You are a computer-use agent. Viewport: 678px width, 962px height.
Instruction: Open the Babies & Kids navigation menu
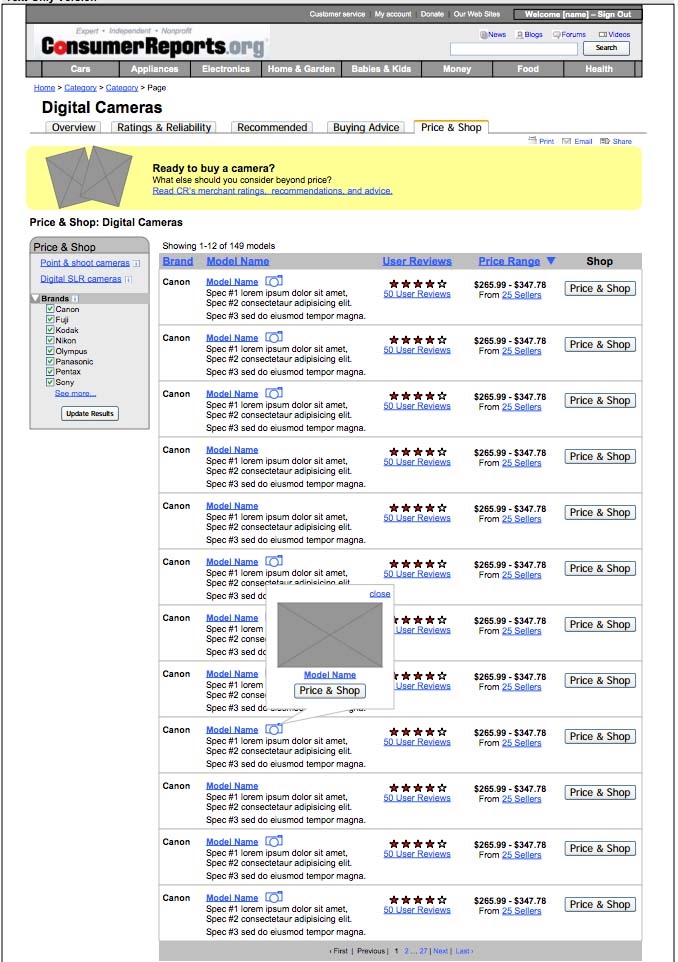pos(381,69)
